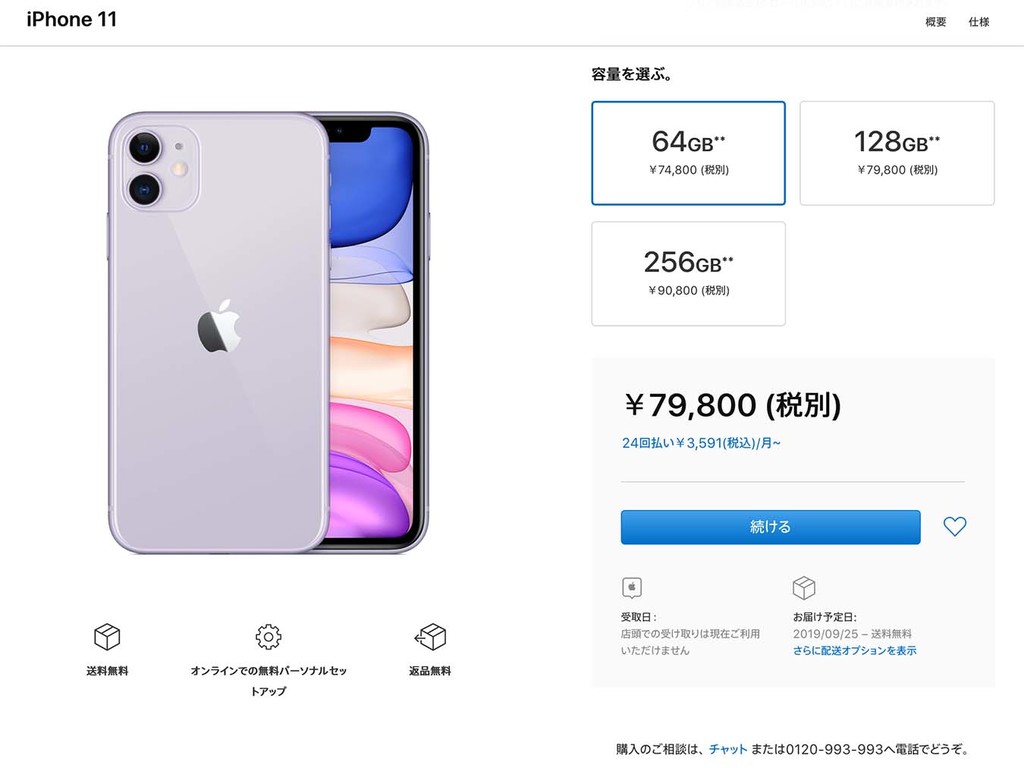Click the iPhone 11 page title
This screenshot has width=1024, height=768.
coord(72,20)
